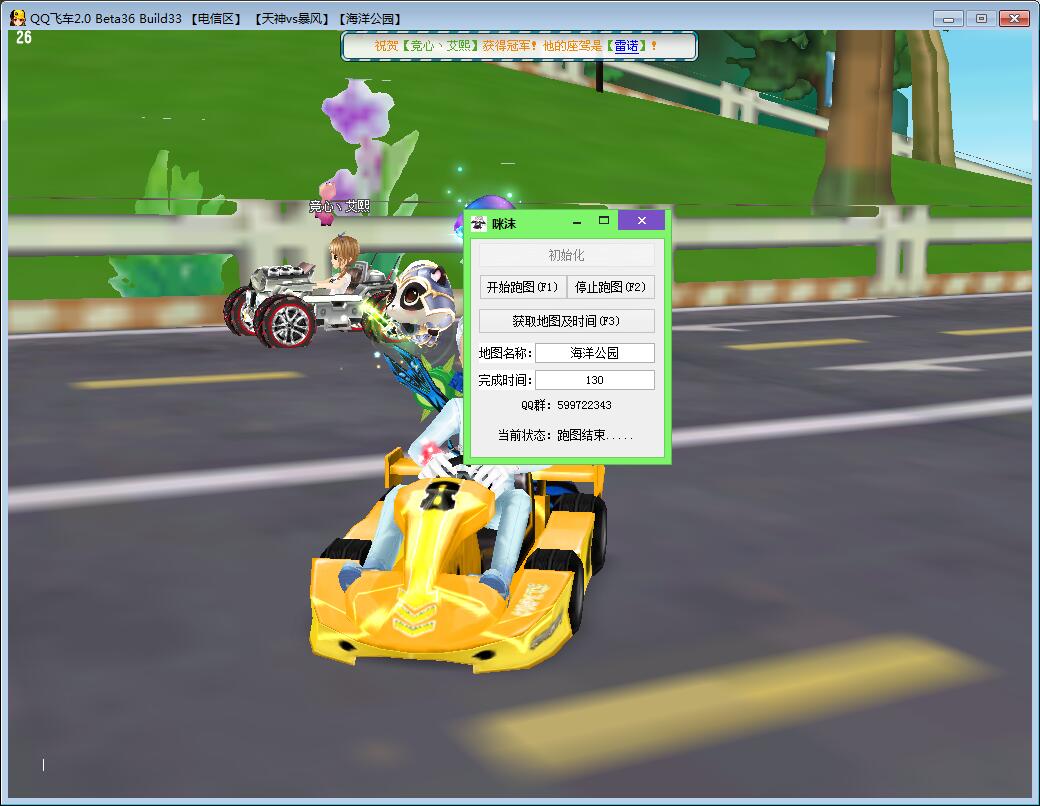Click the 咪沫 window title text
The height and width of the screenshot is (806, 1040).
click(503, 224)
